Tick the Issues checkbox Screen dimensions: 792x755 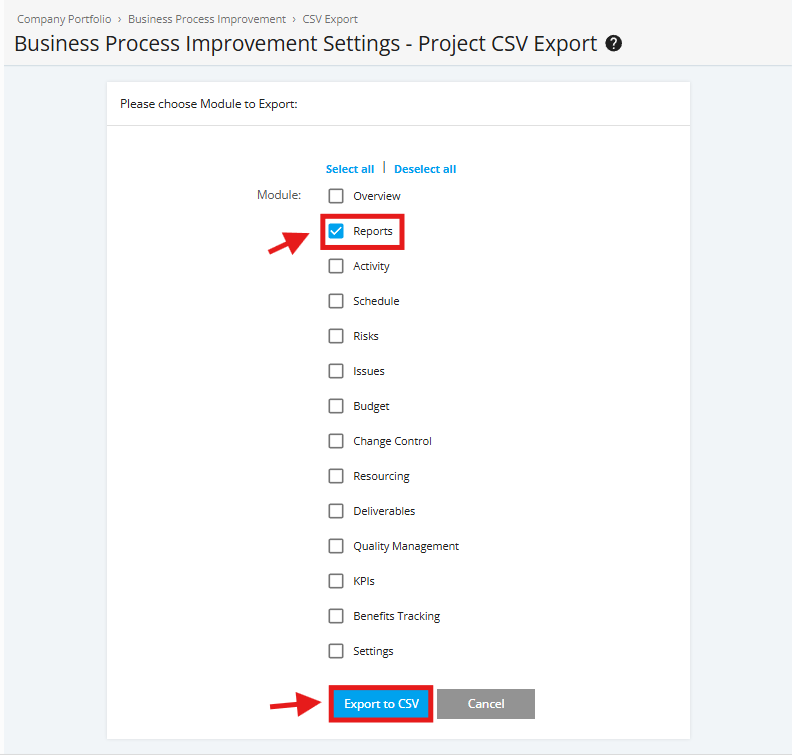click(x=336, y=371)
